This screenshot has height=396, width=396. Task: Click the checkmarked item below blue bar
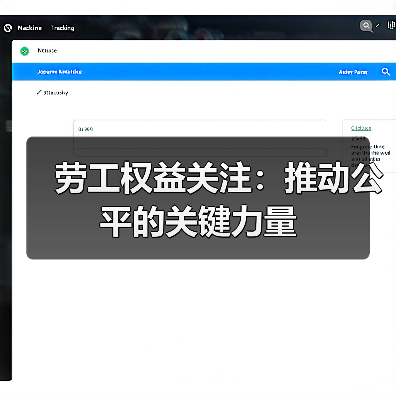point(52,93)
